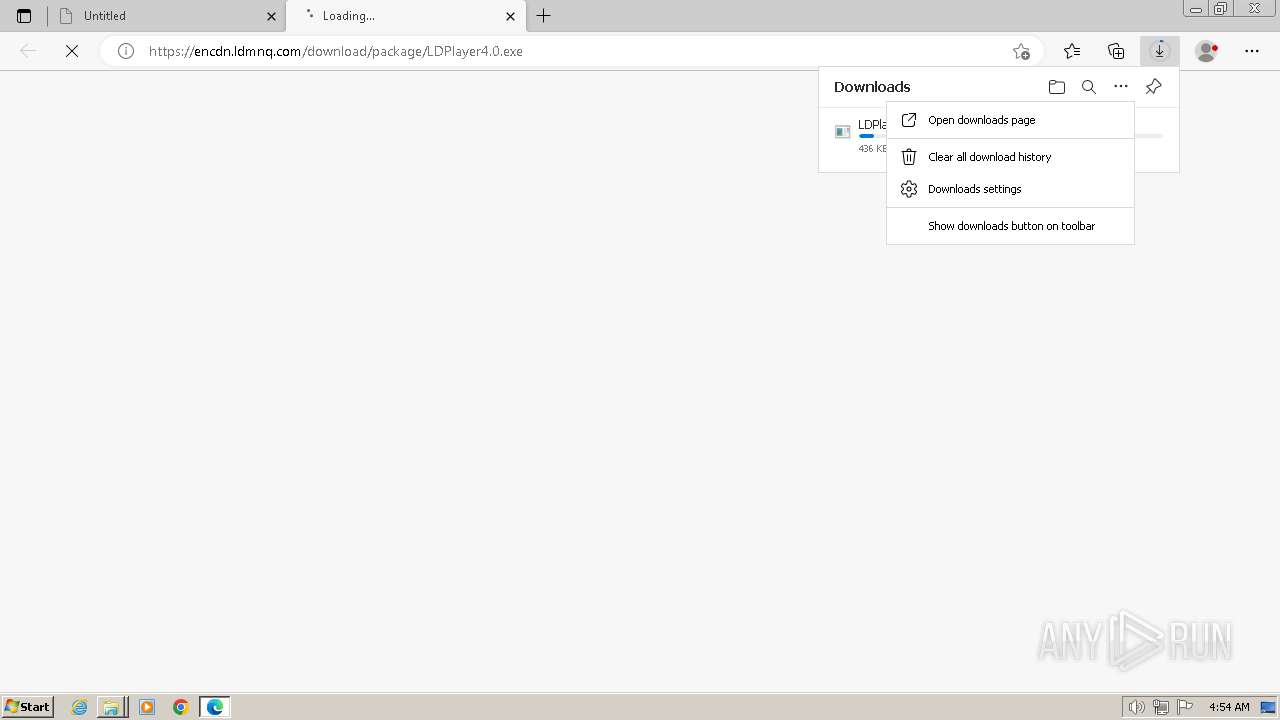Click the LDPlayer download file icon
The image size is (1280, 720).
coord(843,132)
